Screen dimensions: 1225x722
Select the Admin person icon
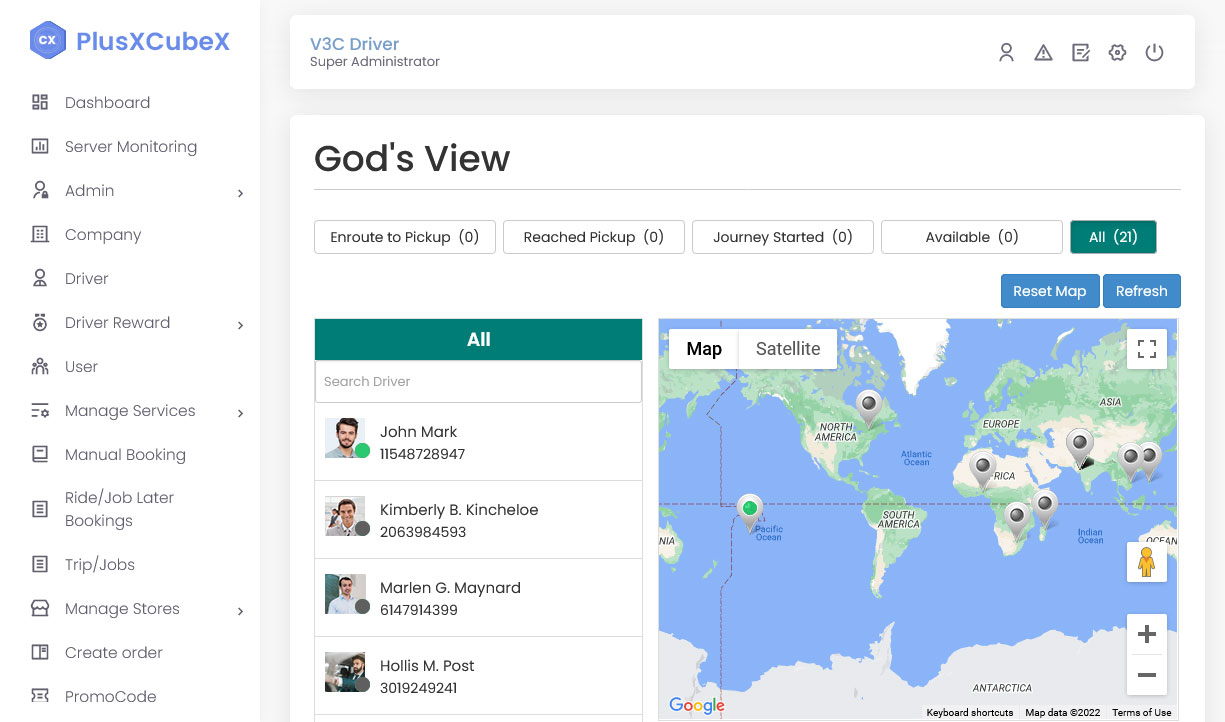click(40, 190)
